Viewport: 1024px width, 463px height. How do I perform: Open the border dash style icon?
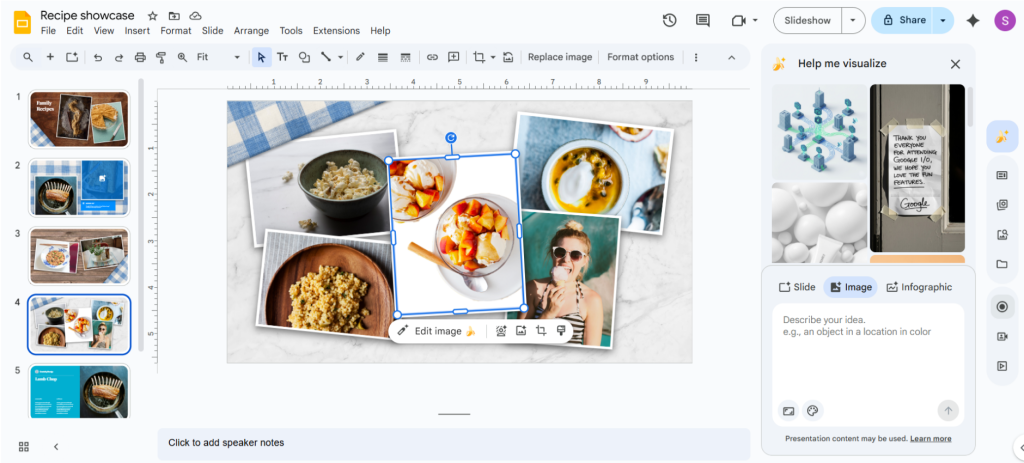405,57
